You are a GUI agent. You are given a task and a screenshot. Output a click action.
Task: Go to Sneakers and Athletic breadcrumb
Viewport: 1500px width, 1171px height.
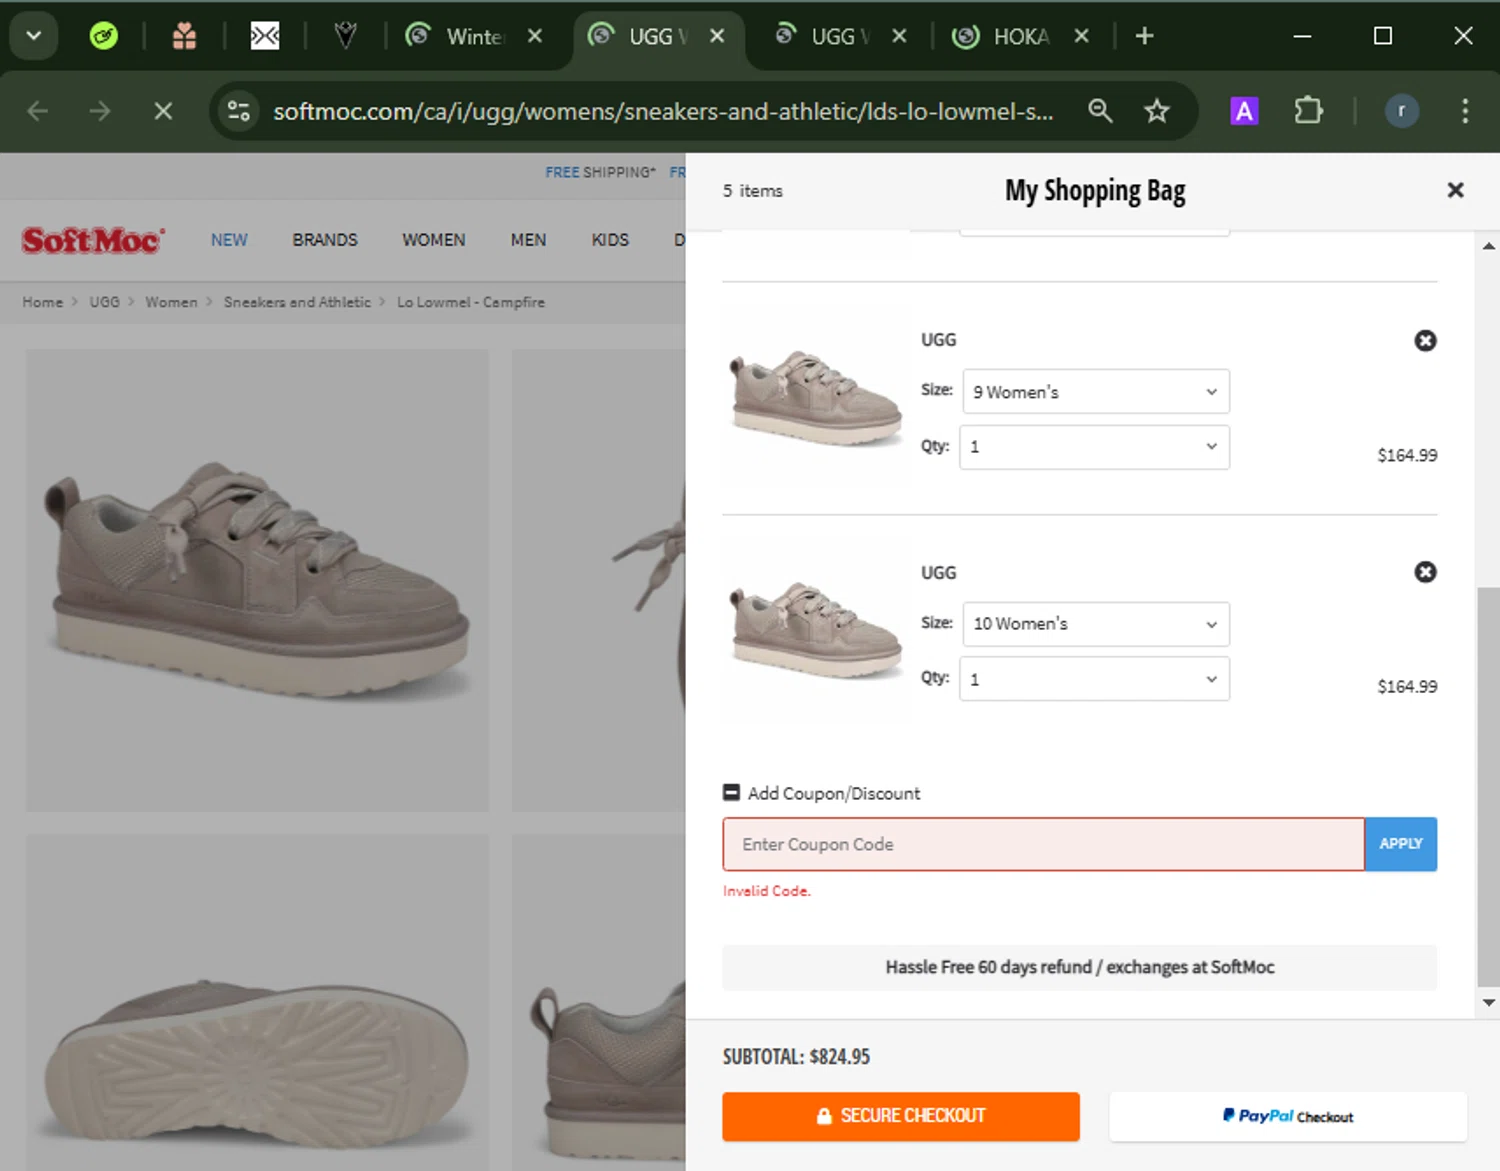297,302
